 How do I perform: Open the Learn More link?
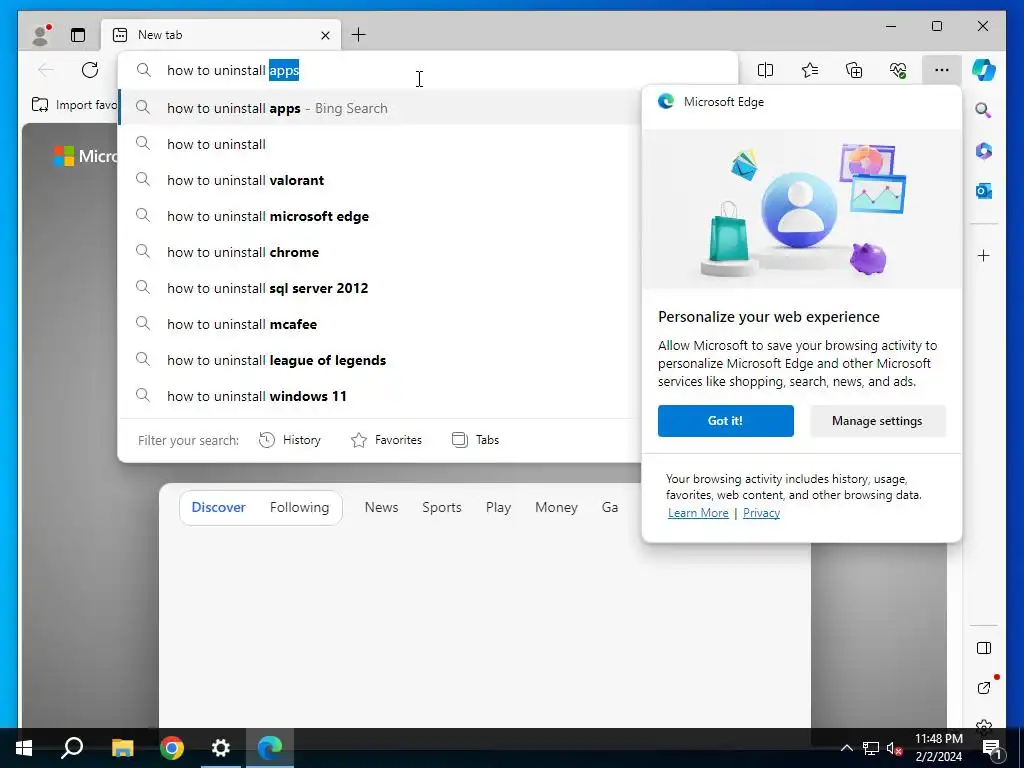(698, 513)
